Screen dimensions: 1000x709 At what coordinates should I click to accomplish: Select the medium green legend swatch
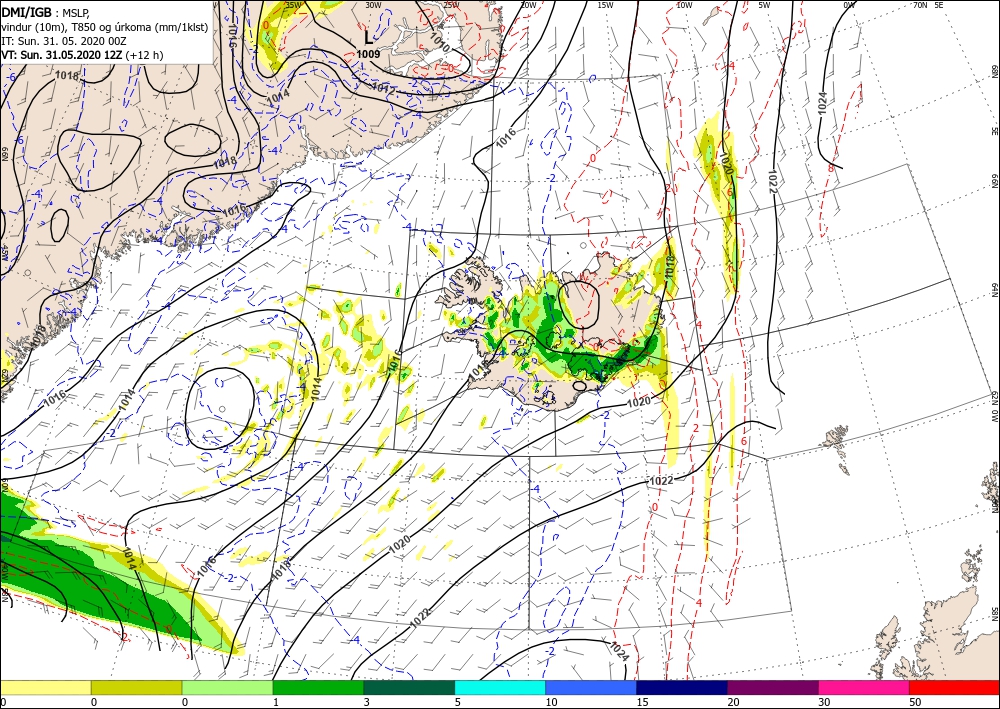tap(318, 687)
